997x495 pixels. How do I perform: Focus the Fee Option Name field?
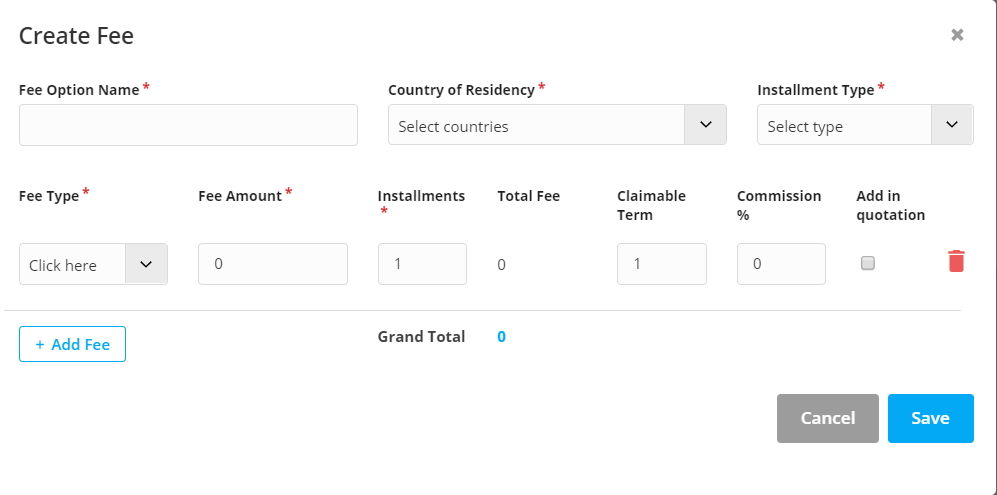tap(188, 125)
